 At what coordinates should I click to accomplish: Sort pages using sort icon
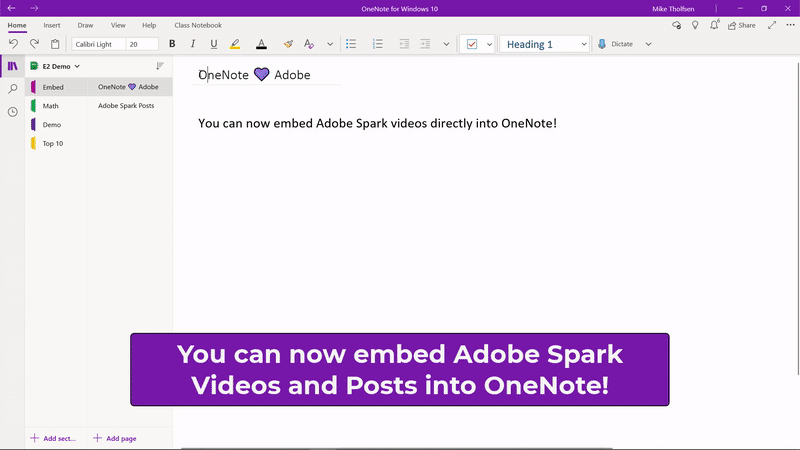[159, 66]
